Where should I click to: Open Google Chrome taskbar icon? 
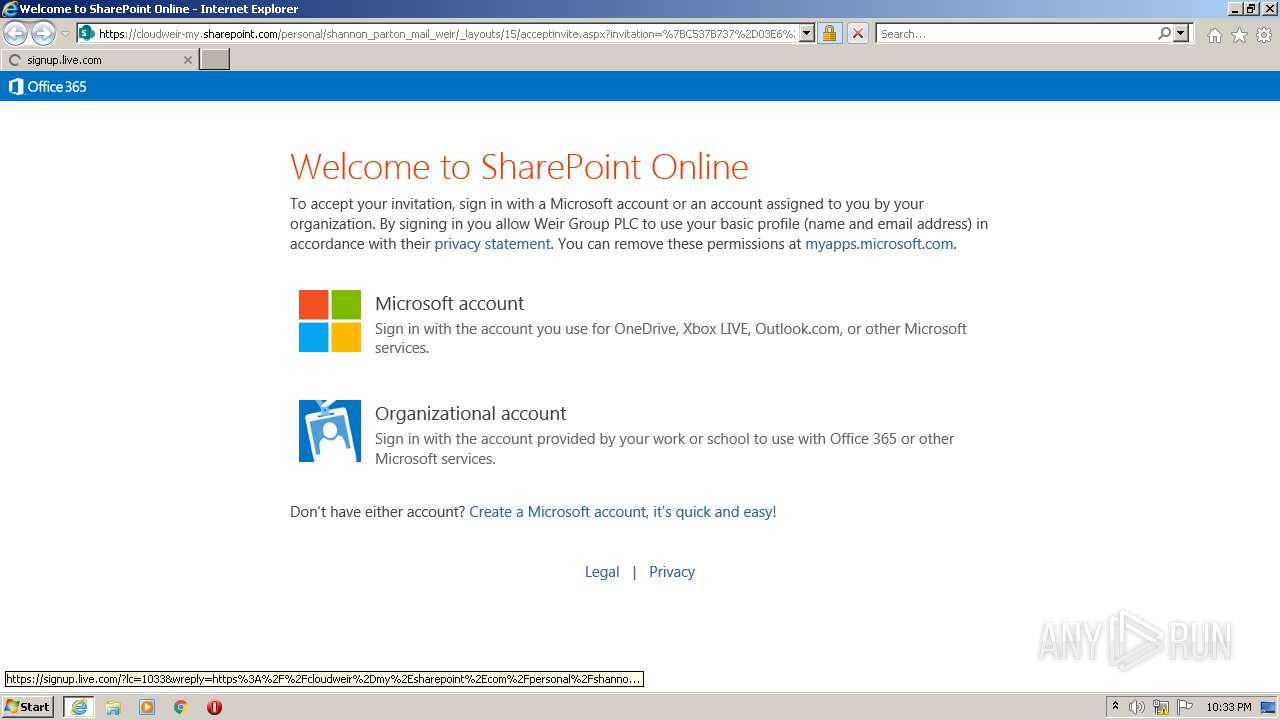[x=181, y=707]
